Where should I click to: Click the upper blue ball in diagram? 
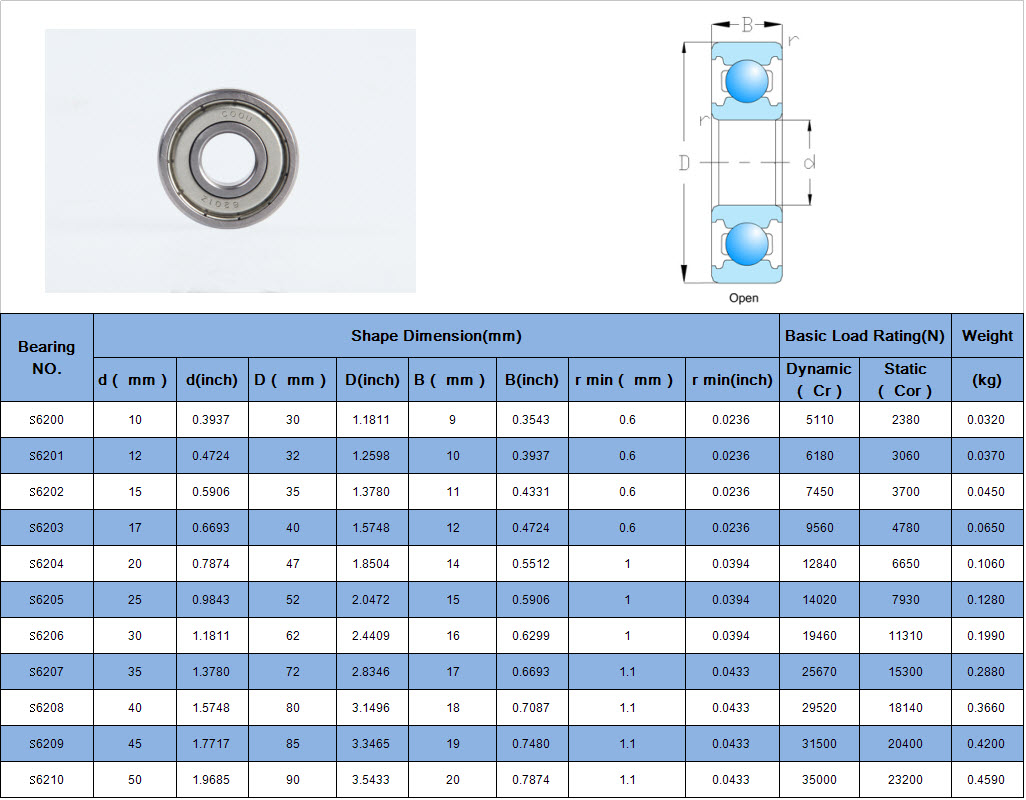point(746,81)
